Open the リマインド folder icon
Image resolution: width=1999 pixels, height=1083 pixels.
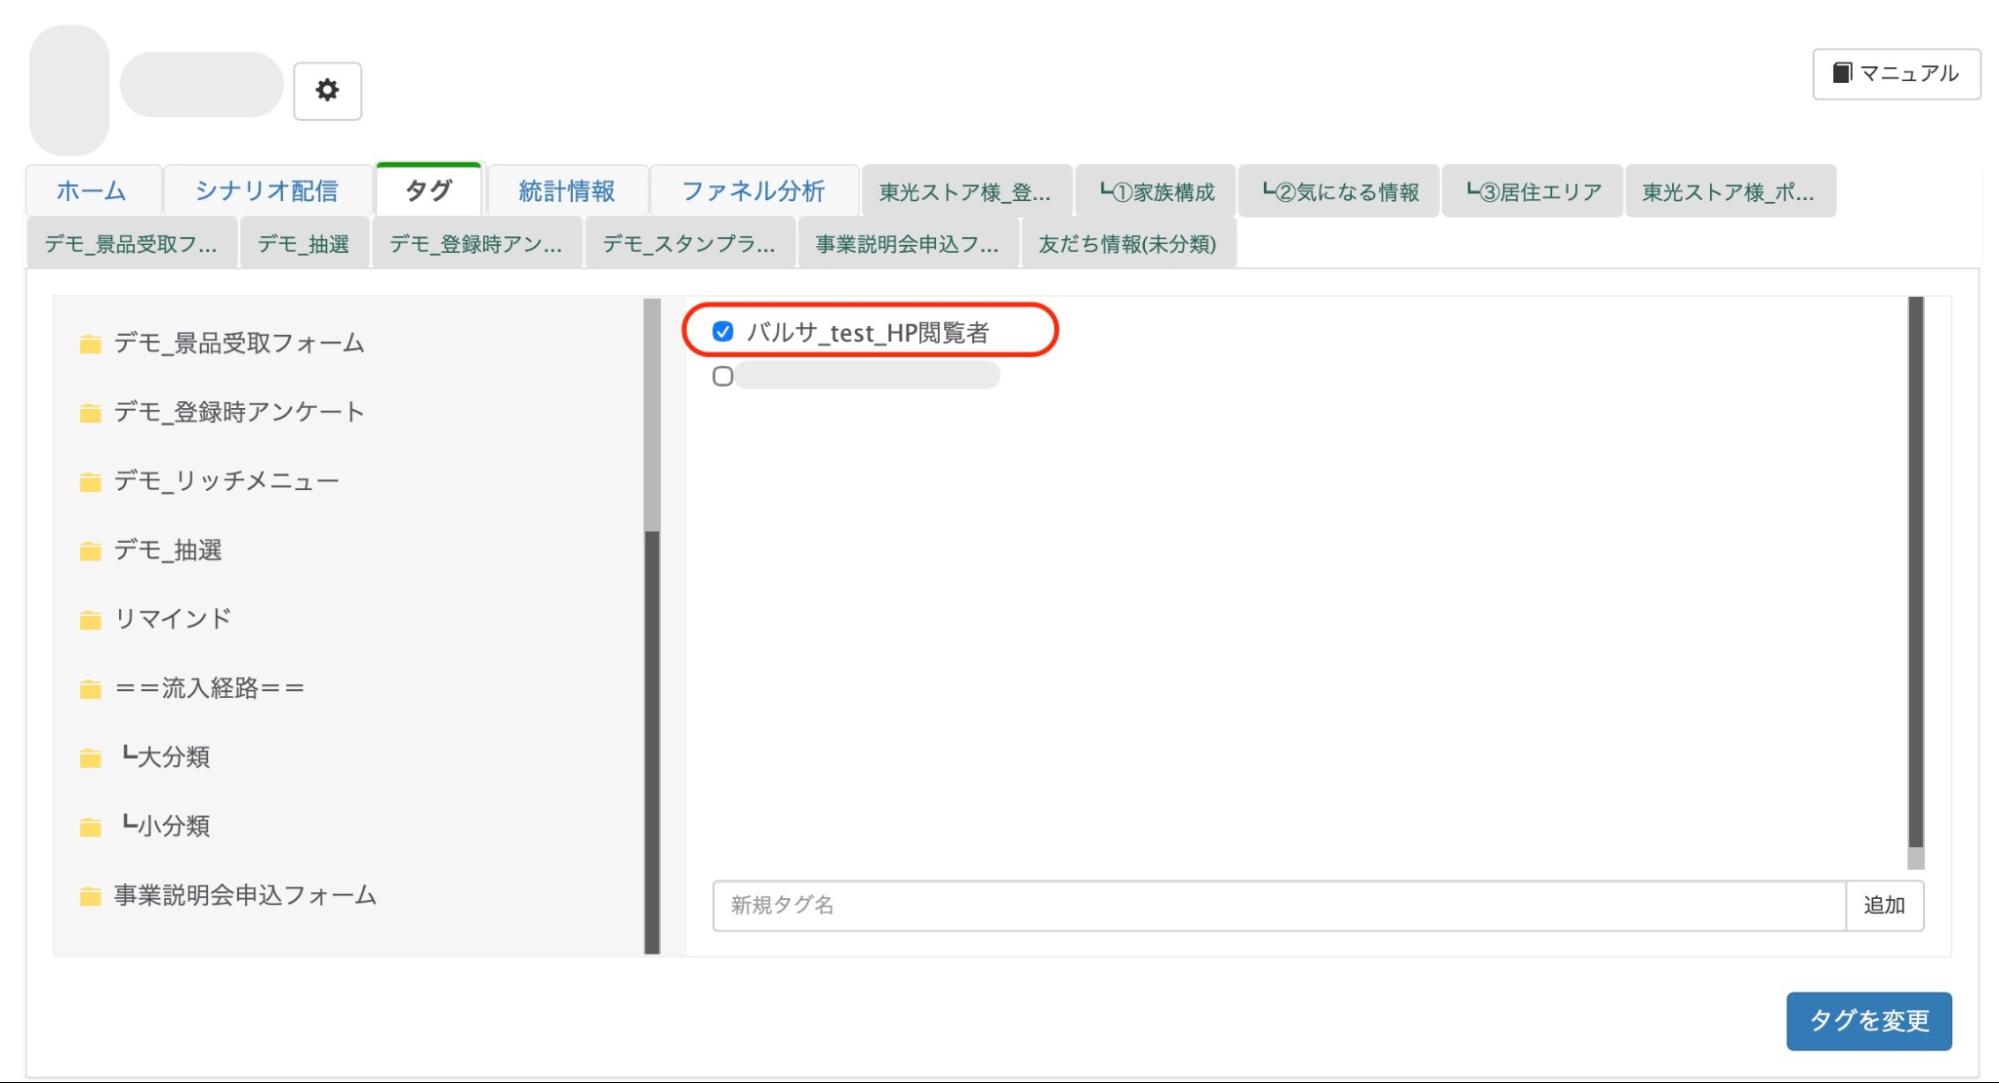point(91,618)
